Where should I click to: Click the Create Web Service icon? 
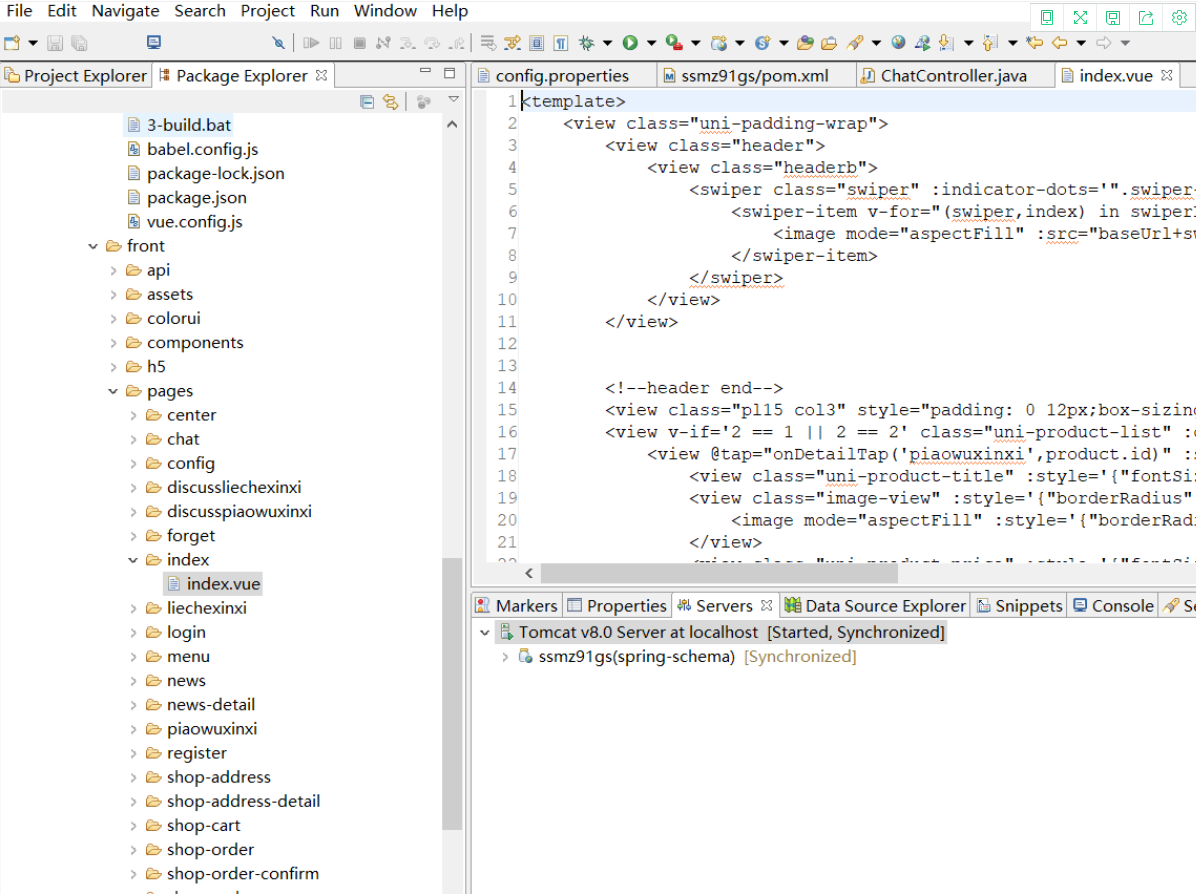pos(762,43)
